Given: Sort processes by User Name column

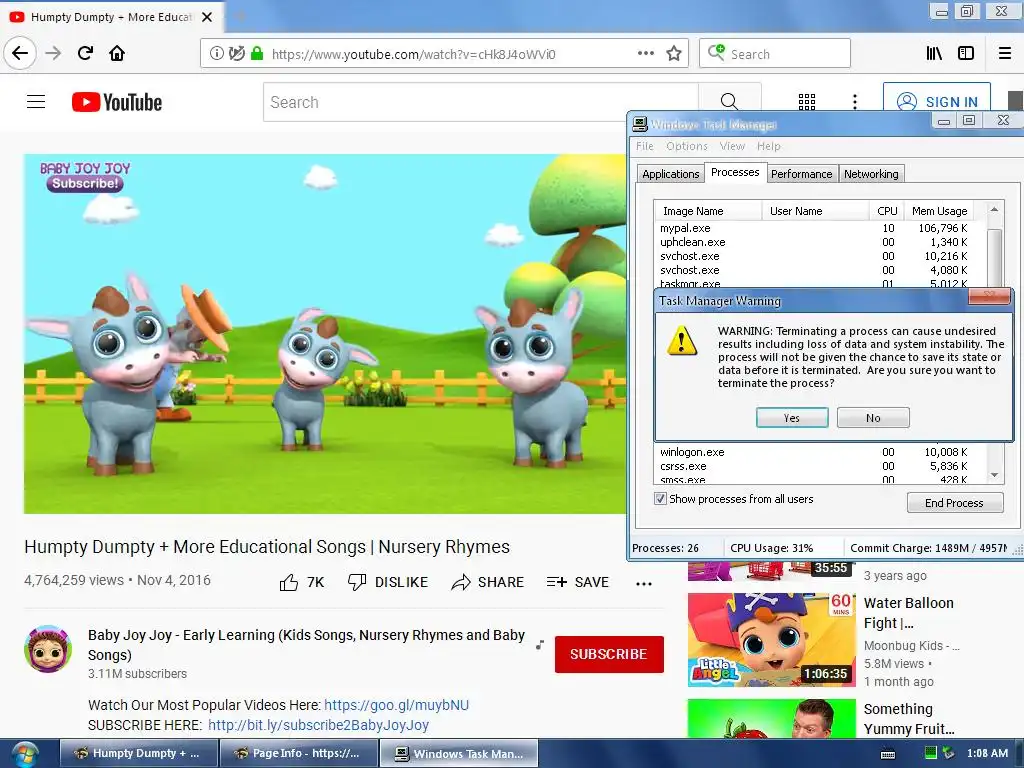Looking at the screenshot, I should tap(815, 211).
